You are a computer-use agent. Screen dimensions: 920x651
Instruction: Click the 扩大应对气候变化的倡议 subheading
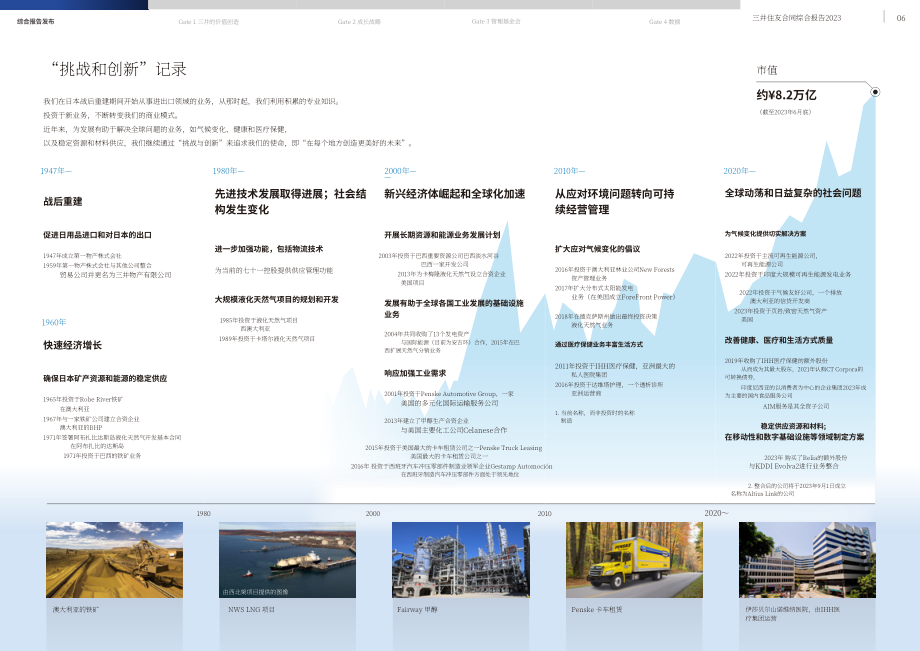pos(597,249)
